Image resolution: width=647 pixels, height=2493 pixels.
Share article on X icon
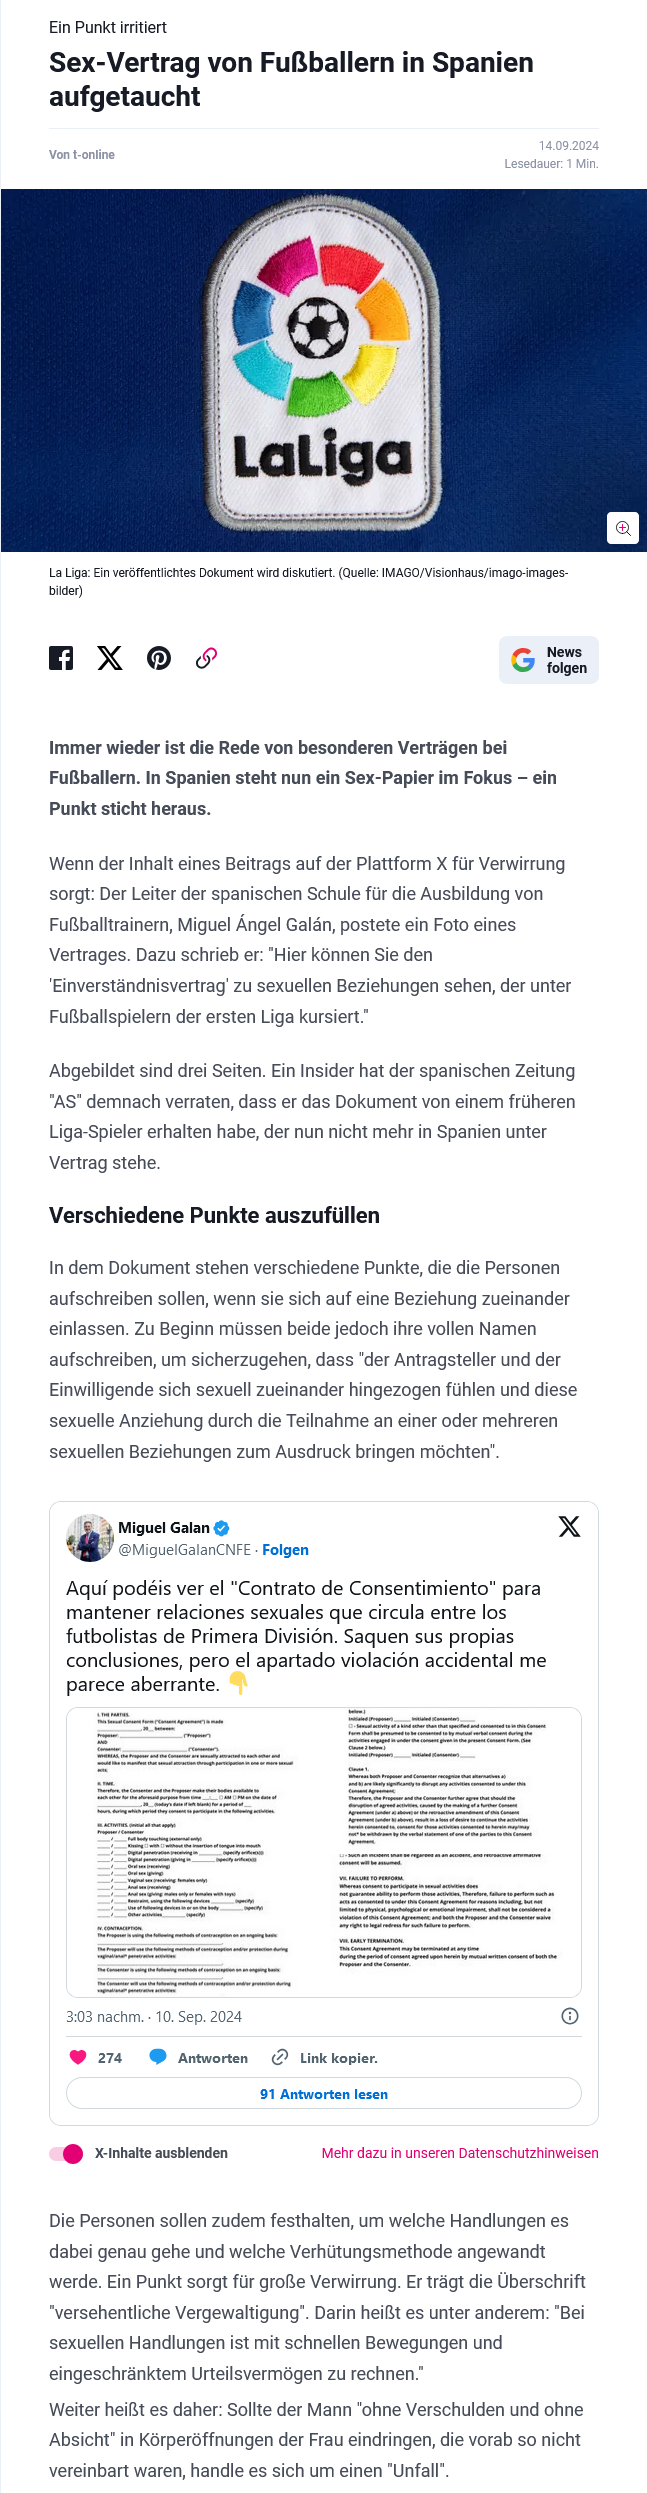(110, 658)
